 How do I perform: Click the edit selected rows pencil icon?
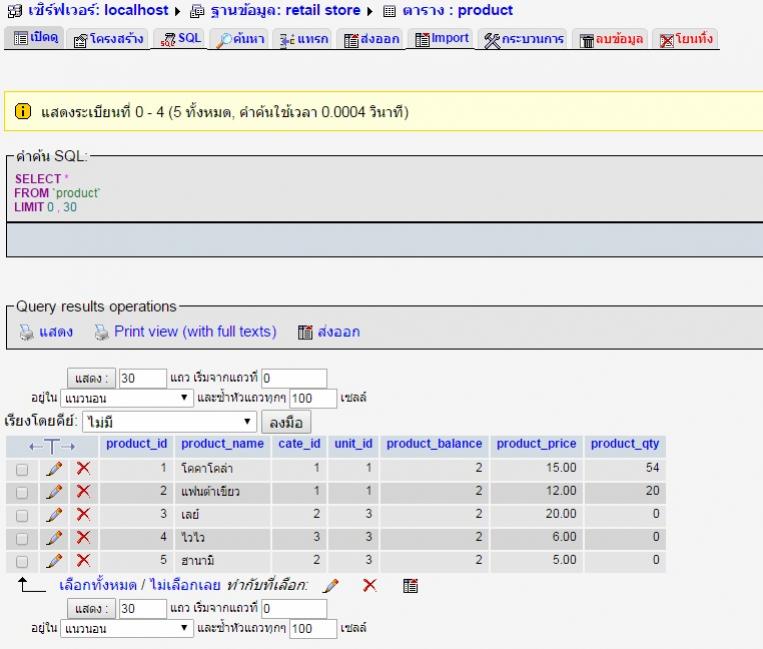(331, 585)
